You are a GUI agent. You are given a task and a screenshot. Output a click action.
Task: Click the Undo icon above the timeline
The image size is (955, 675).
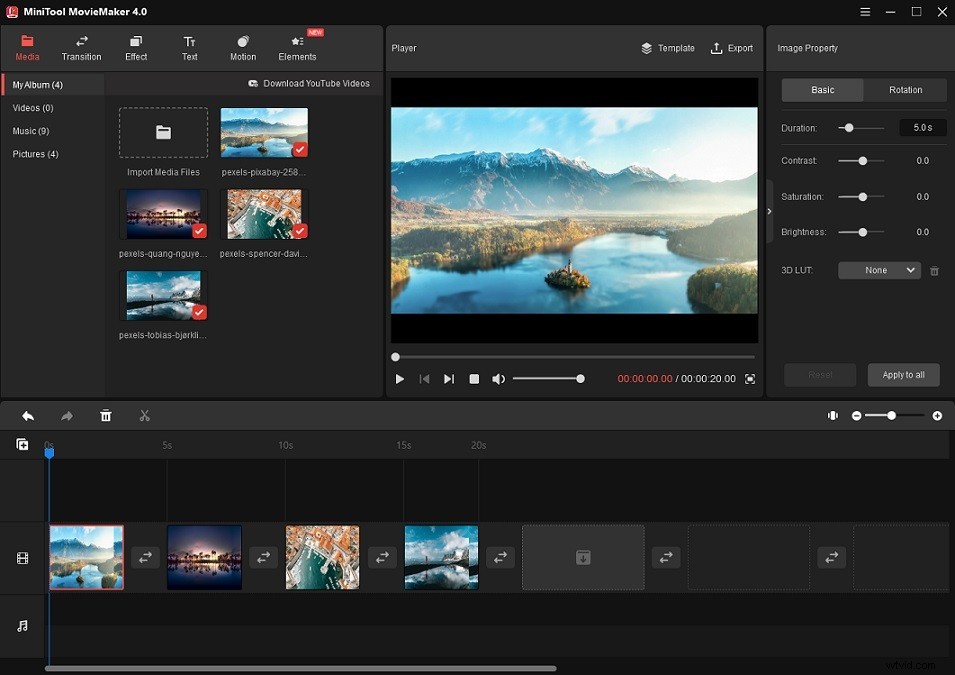27,415
